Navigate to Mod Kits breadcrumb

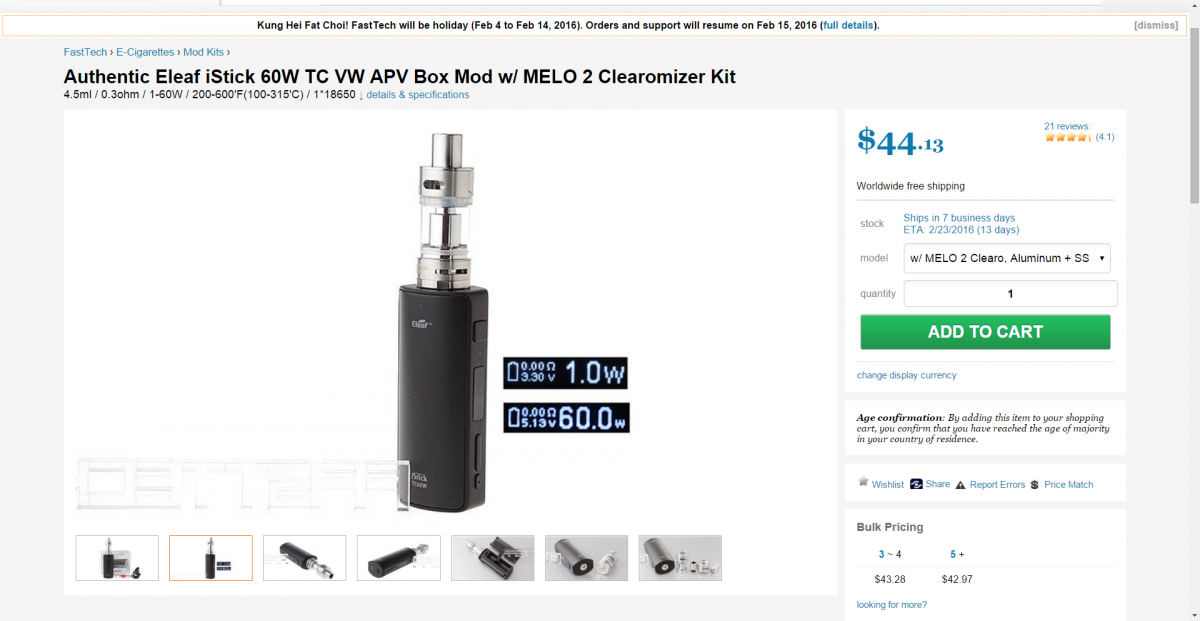[203, 52]
